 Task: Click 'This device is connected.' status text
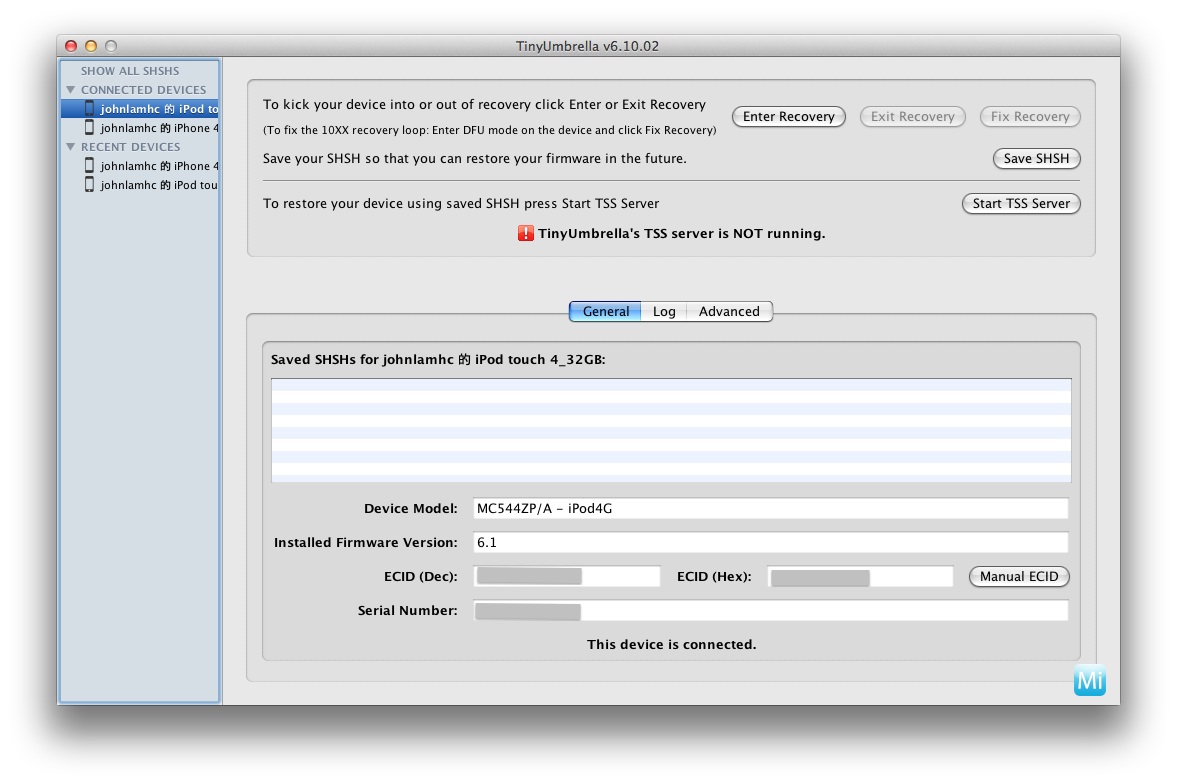(x=671, y=644)
